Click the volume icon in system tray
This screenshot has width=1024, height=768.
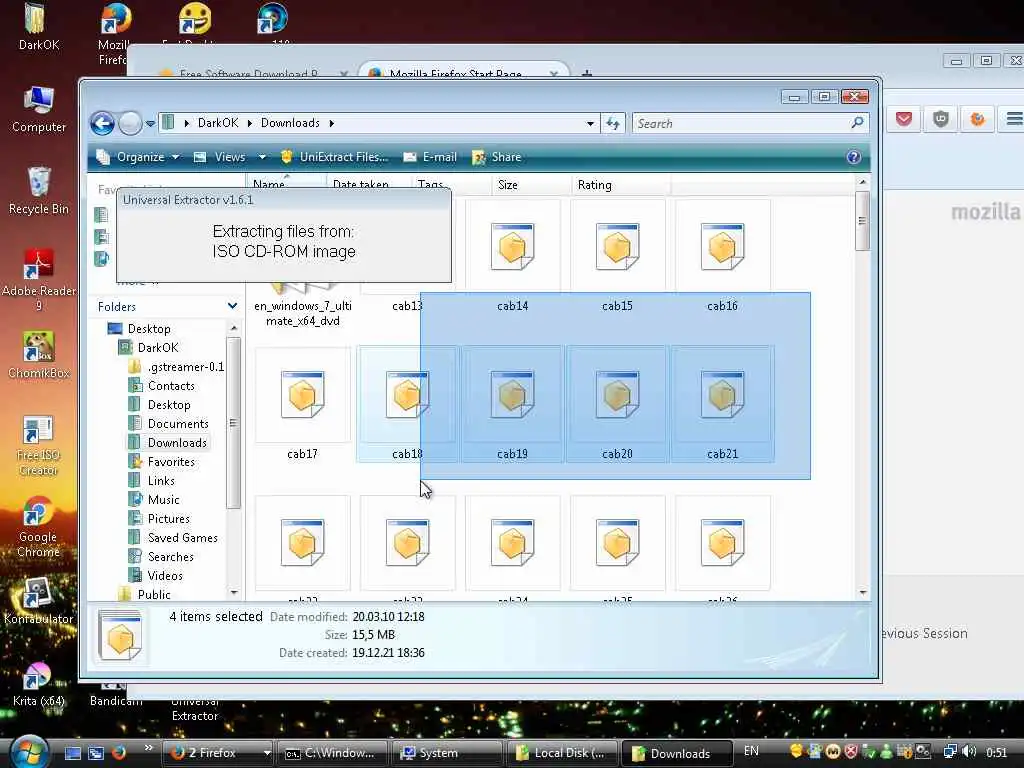point(968,752)
